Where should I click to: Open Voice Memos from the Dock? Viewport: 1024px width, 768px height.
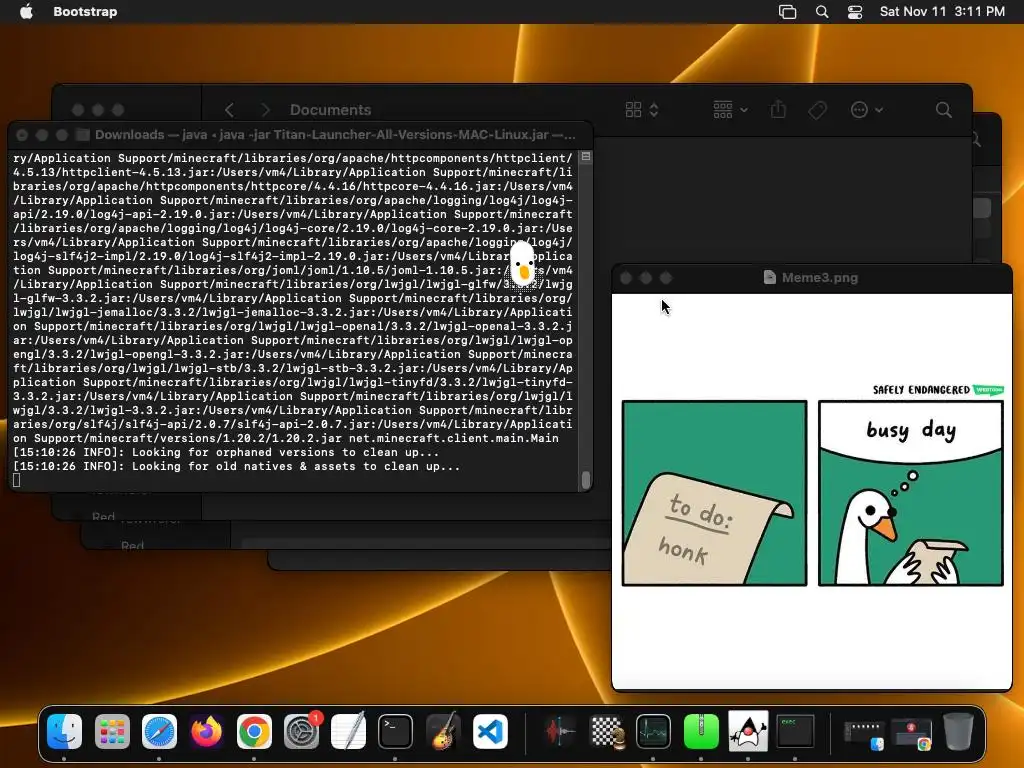559,731
